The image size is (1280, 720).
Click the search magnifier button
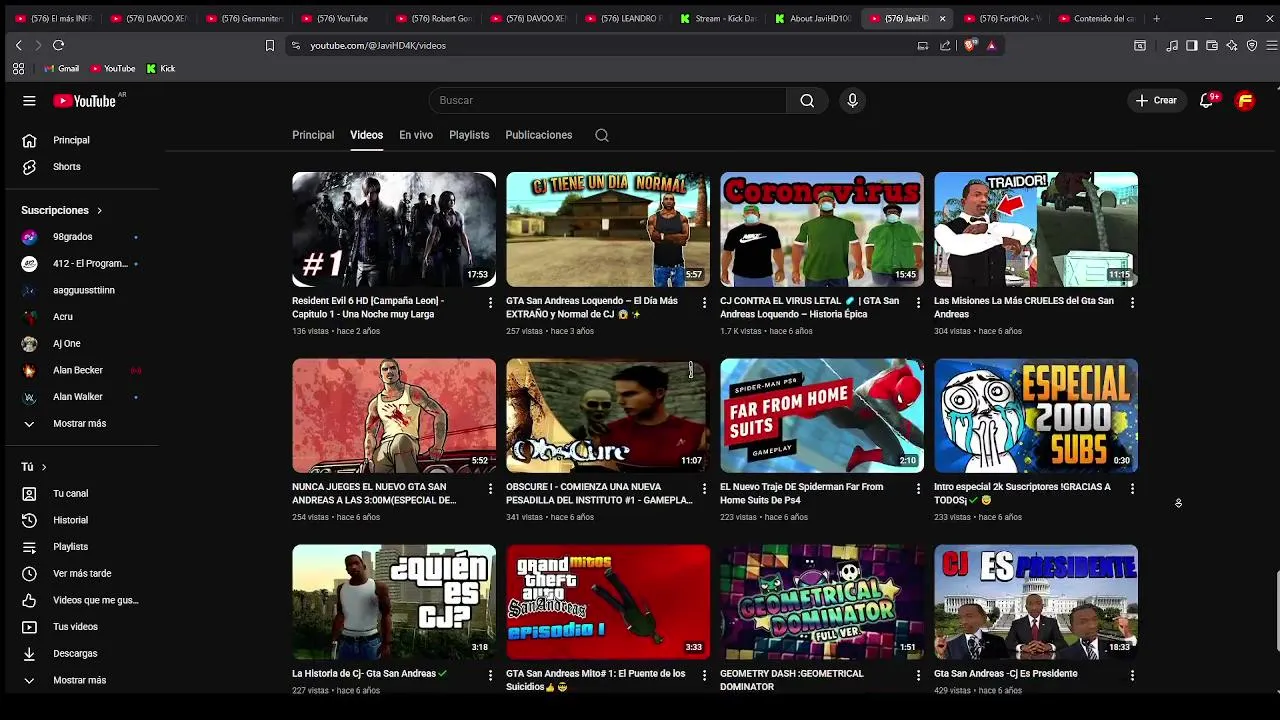click(807, 100)
